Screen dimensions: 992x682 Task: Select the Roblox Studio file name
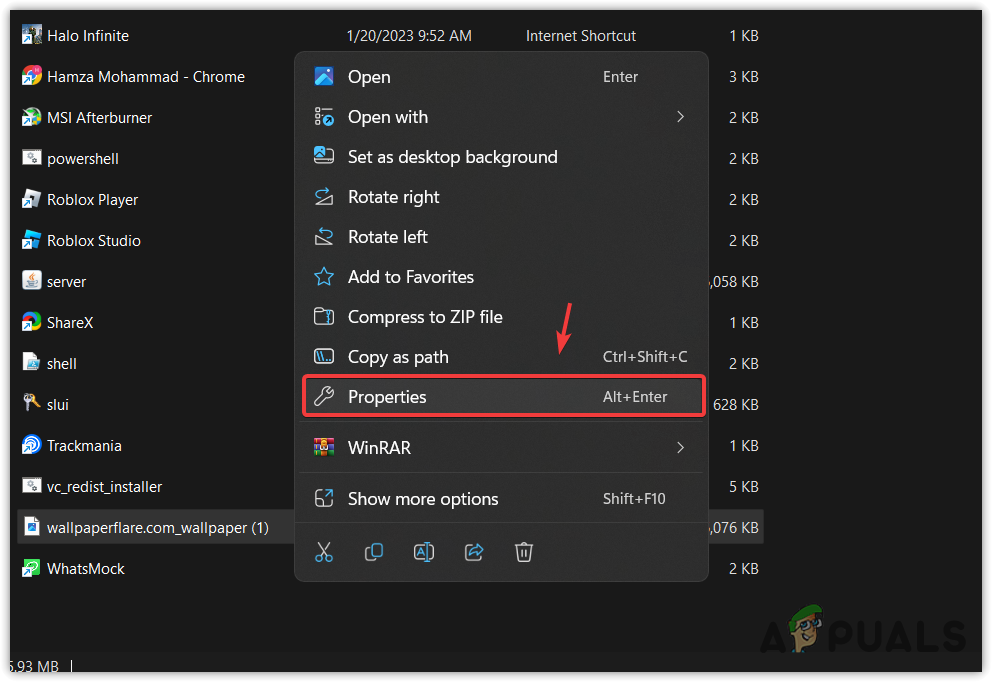pos(94,241)
